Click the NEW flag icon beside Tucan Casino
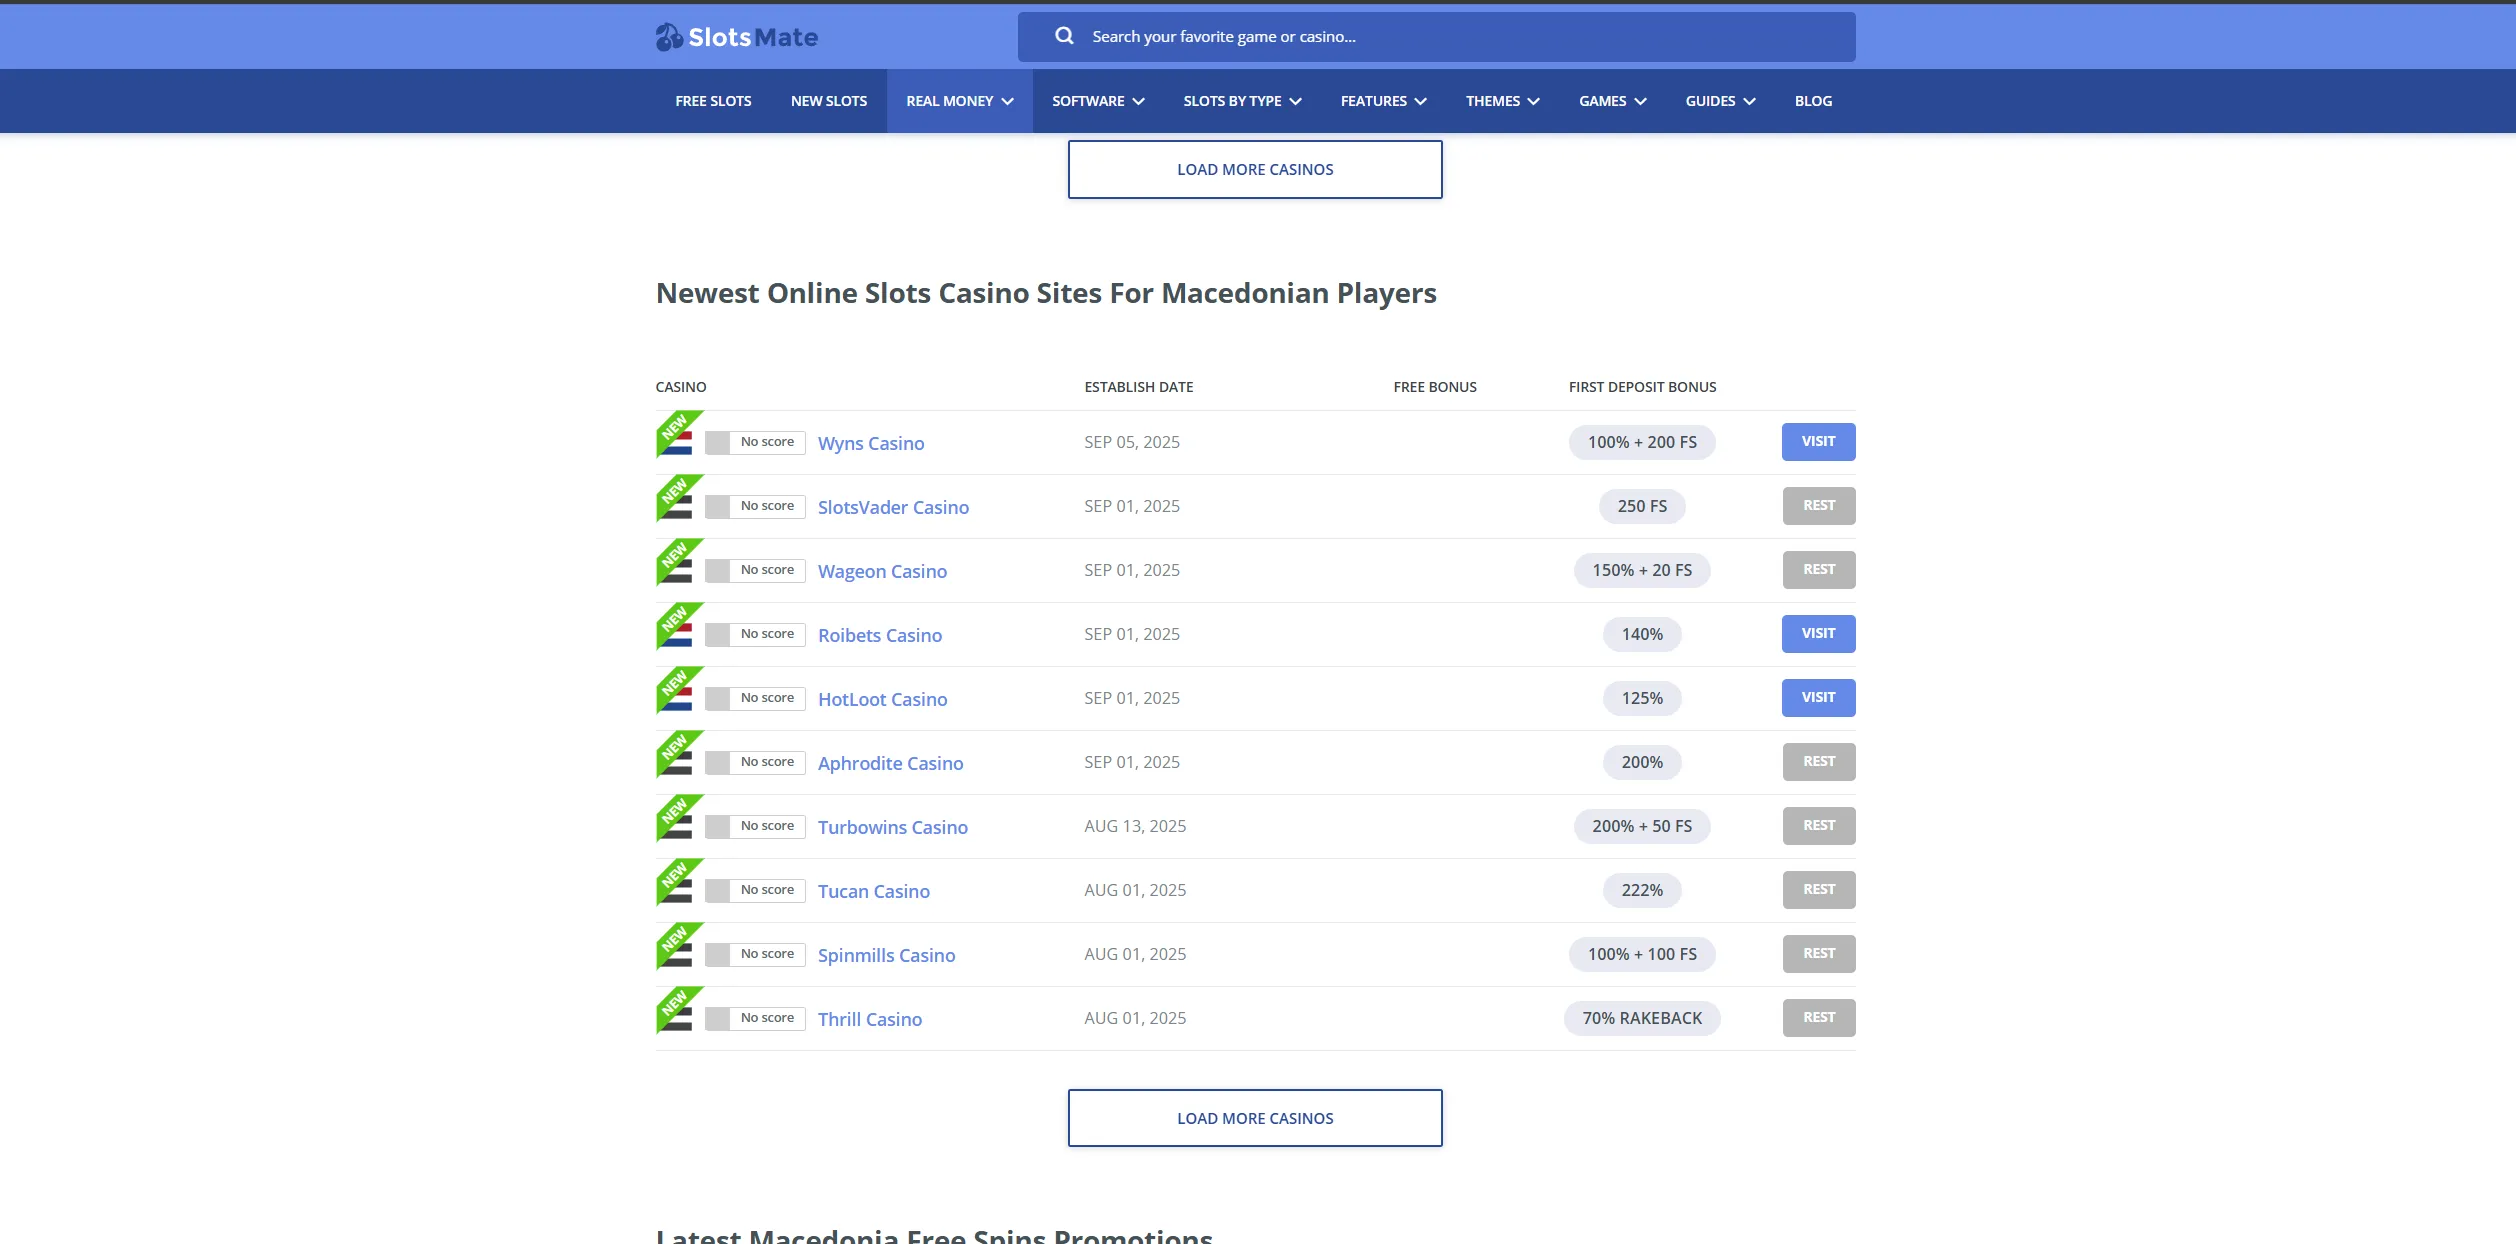 [679, 882]
